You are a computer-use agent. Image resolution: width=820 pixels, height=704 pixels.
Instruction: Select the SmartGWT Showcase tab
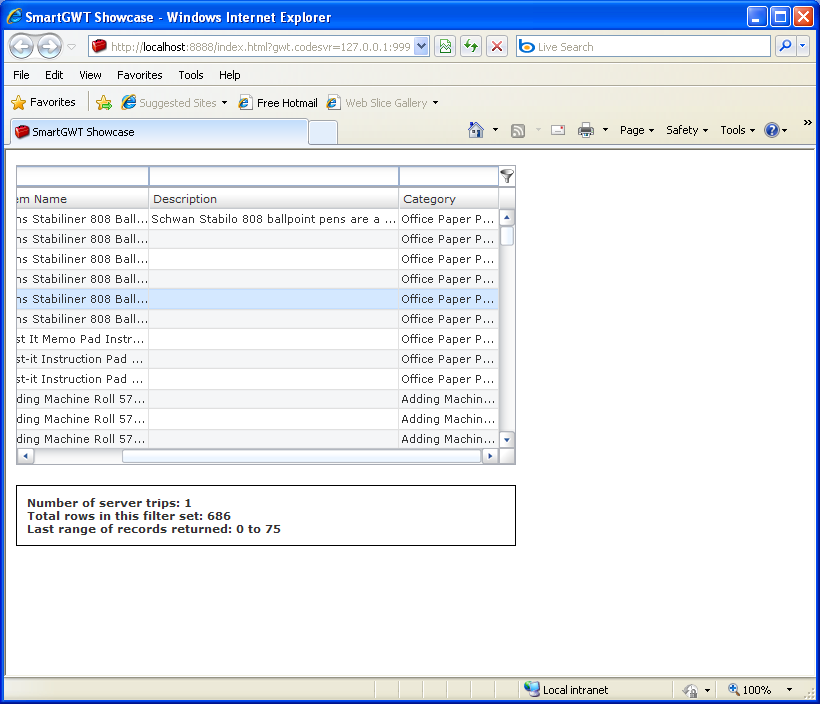pyautogui.click(x=158, y=132)
